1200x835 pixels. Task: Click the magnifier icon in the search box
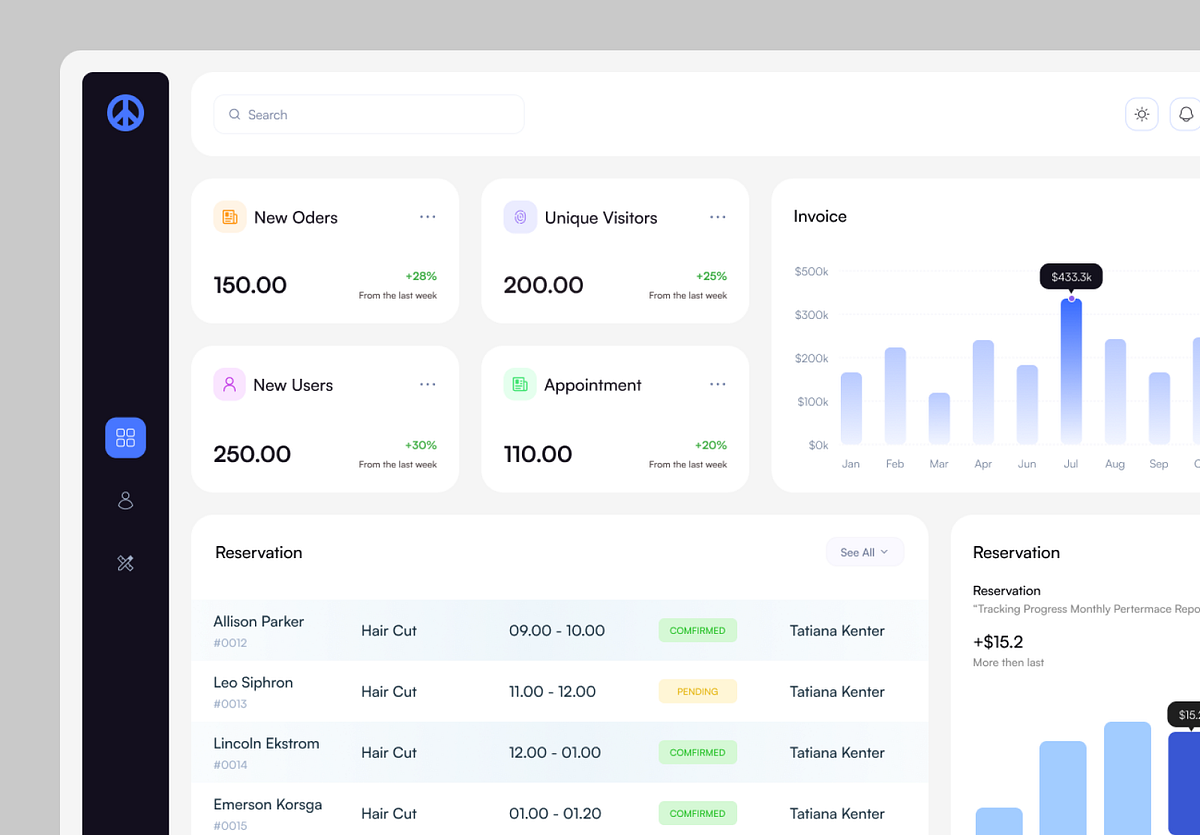(x=235, y=115)
